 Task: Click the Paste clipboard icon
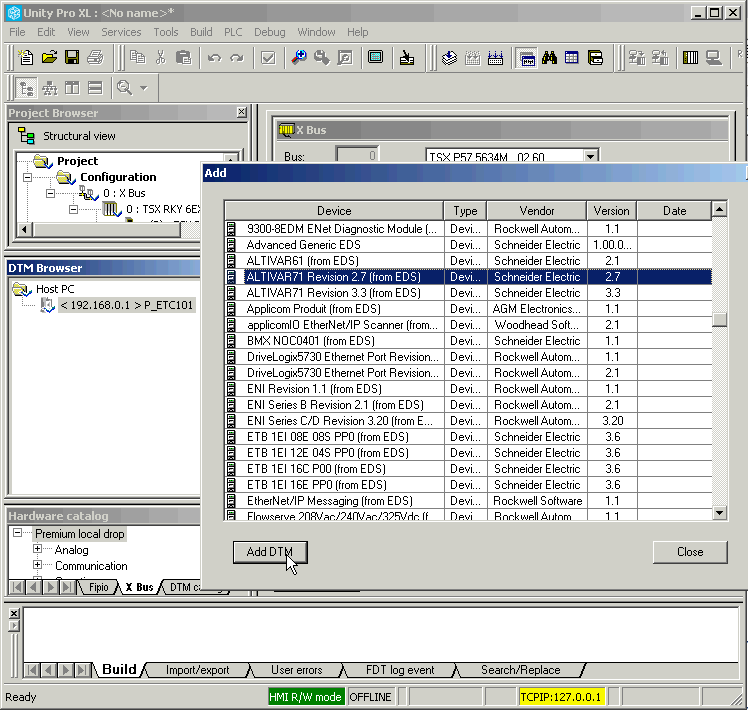coord(184,58)
